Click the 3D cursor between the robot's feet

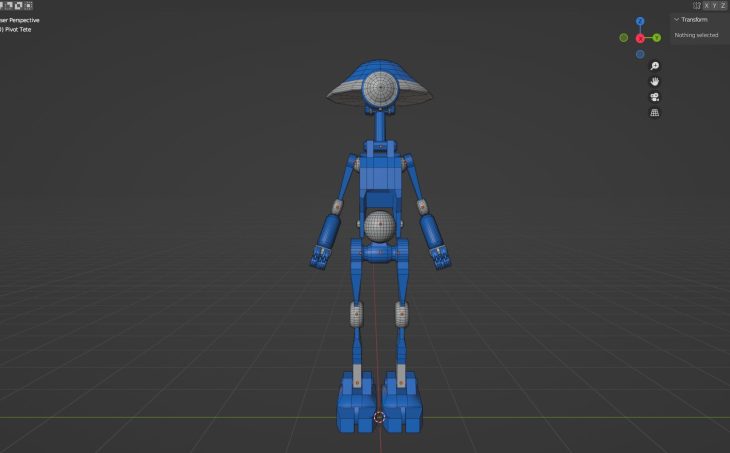[379, 417]
